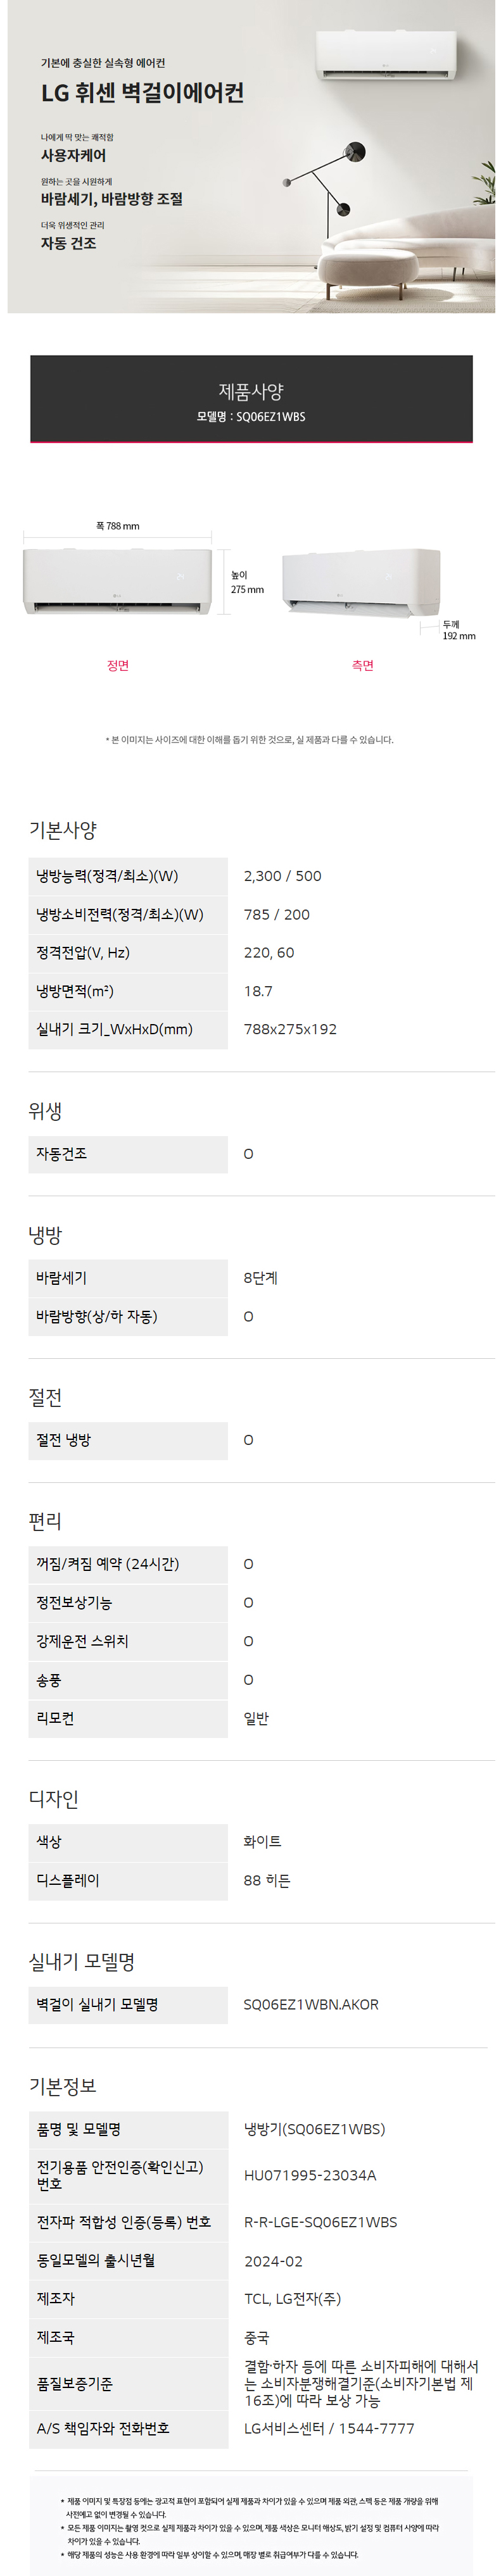Click the 바람세기 8단계 value
Viewport: 501px width, 2576px height.
pyautogui.click(x=261, y=1278)
